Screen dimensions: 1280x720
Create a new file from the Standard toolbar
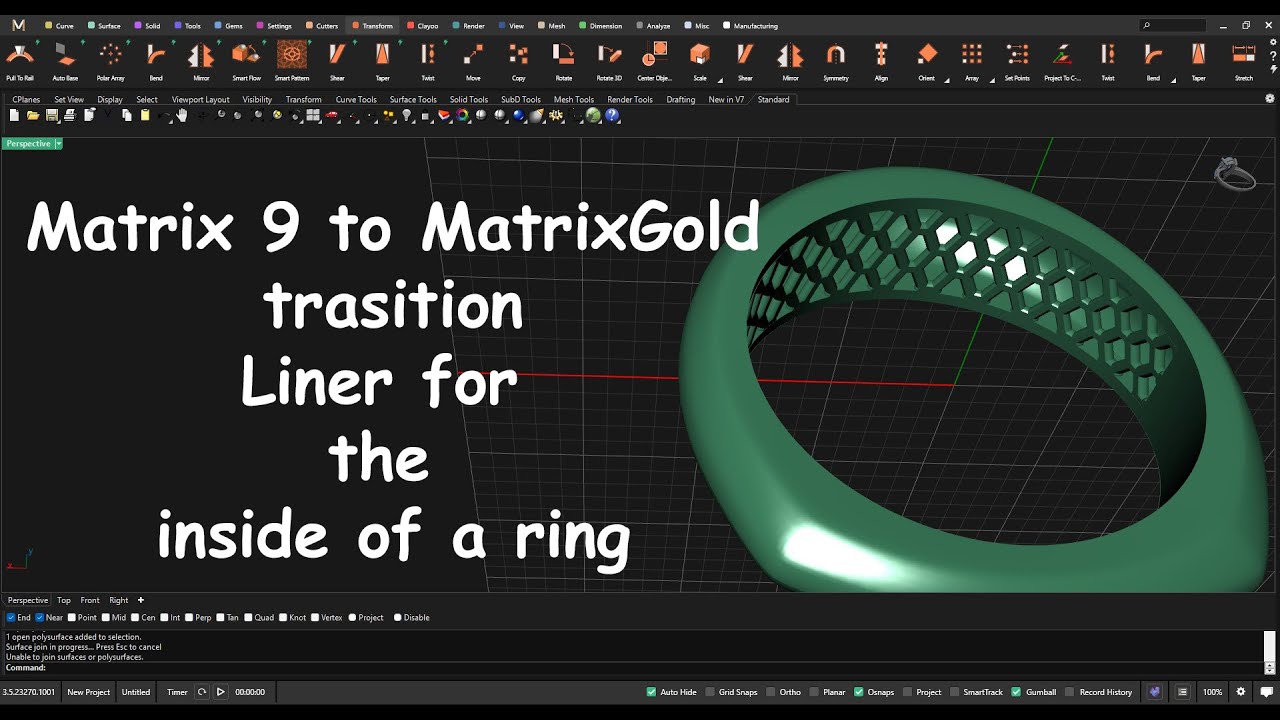point(14,116)
